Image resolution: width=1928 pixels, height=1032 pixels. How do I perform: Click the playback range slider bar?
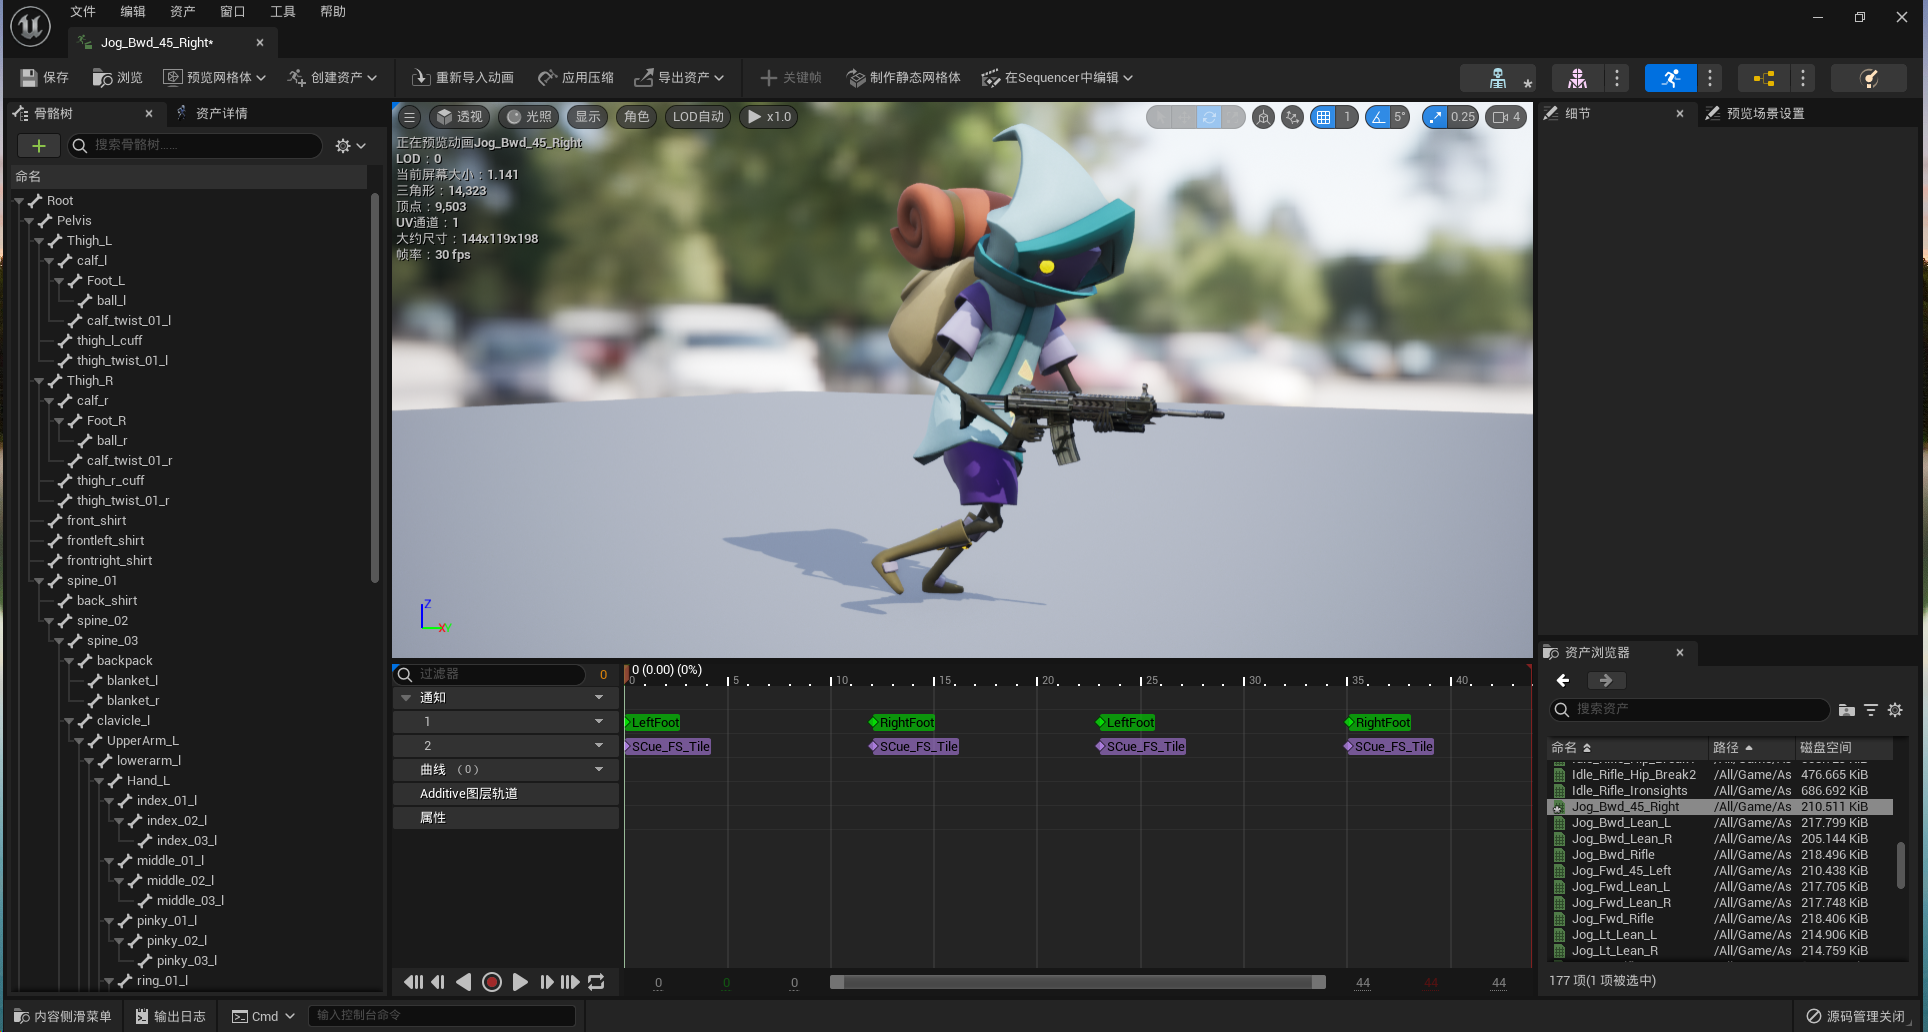[x=1078, y=982]
